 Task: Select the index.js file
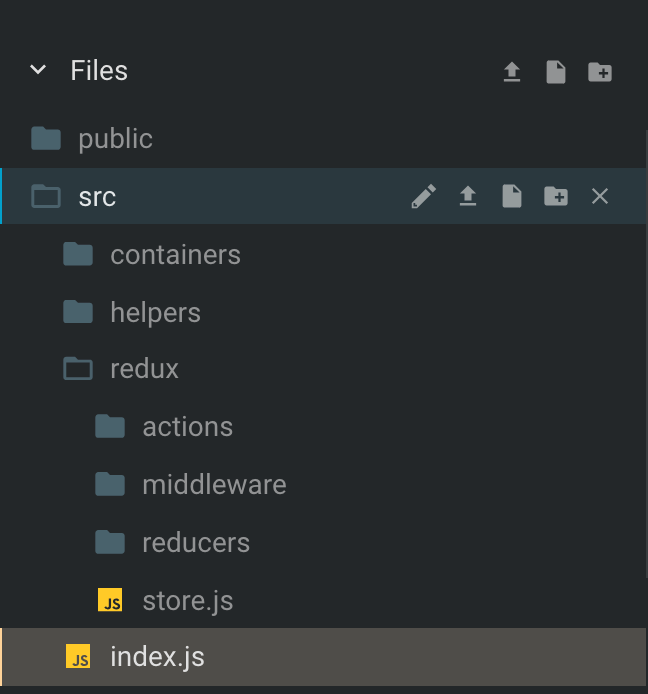click(x=324, y=656)
